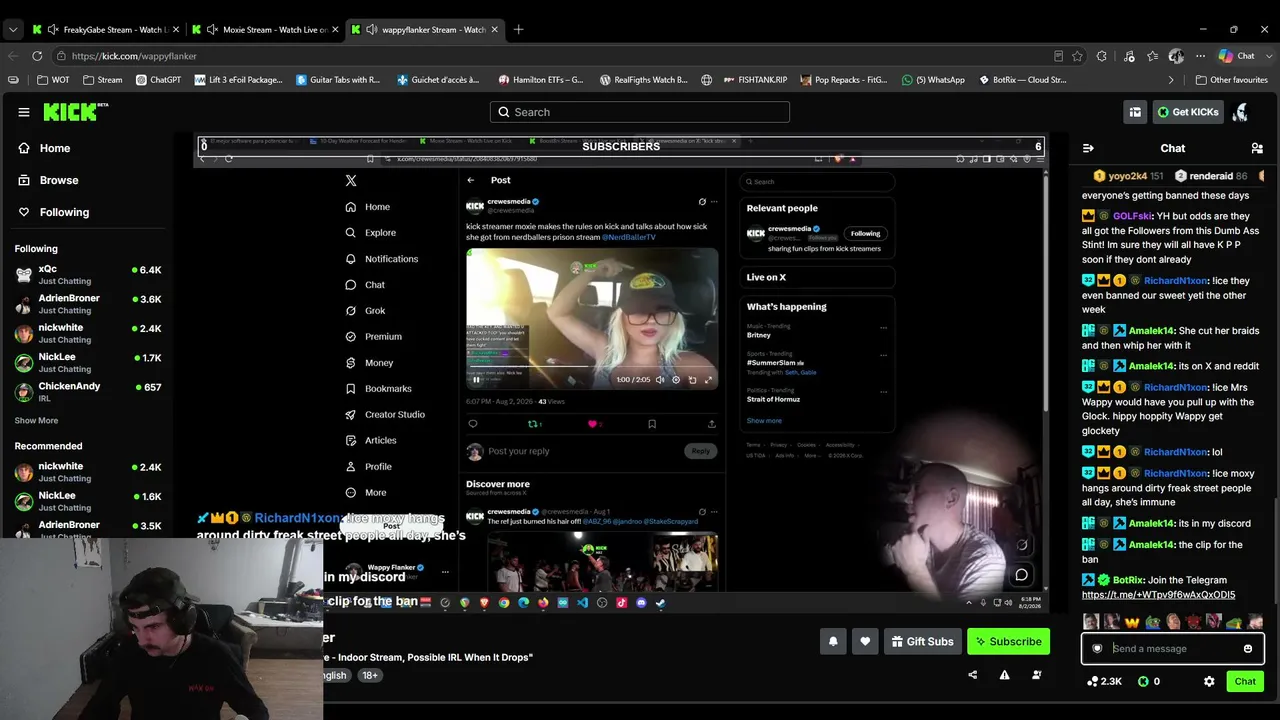Enable stream notifications with the bell icon
Screen dimensions: 1280x720
point(833,642)
